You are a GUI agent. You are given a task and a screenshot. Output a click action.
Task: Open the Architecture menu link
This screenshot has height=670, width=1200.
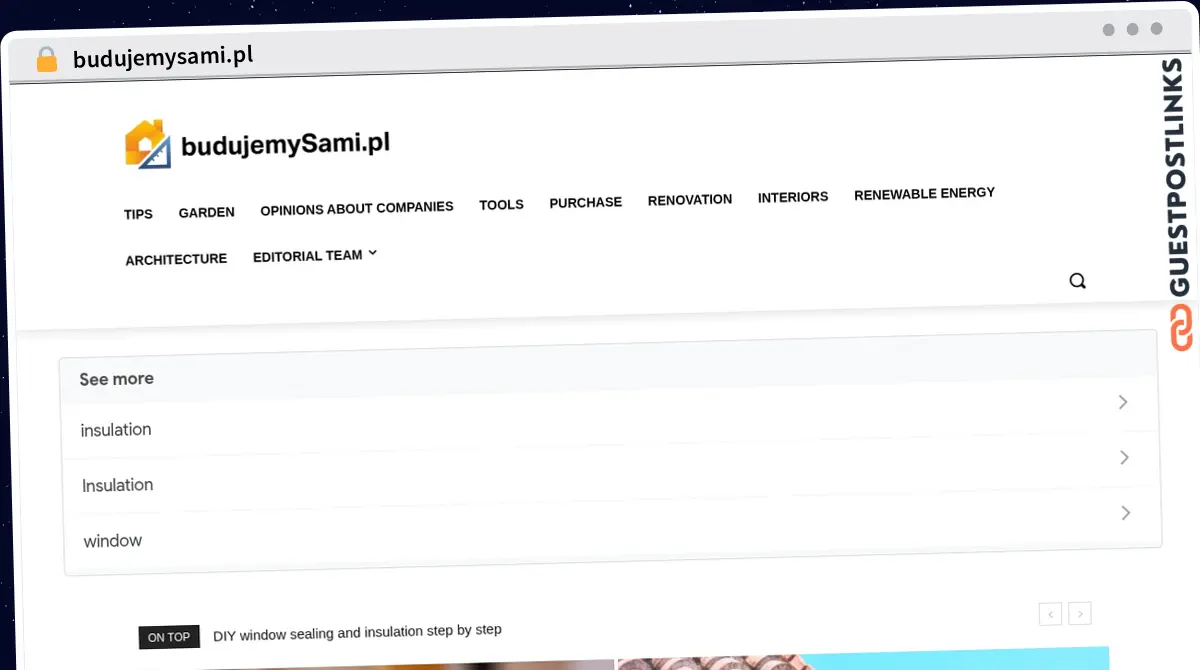[176, 259]
